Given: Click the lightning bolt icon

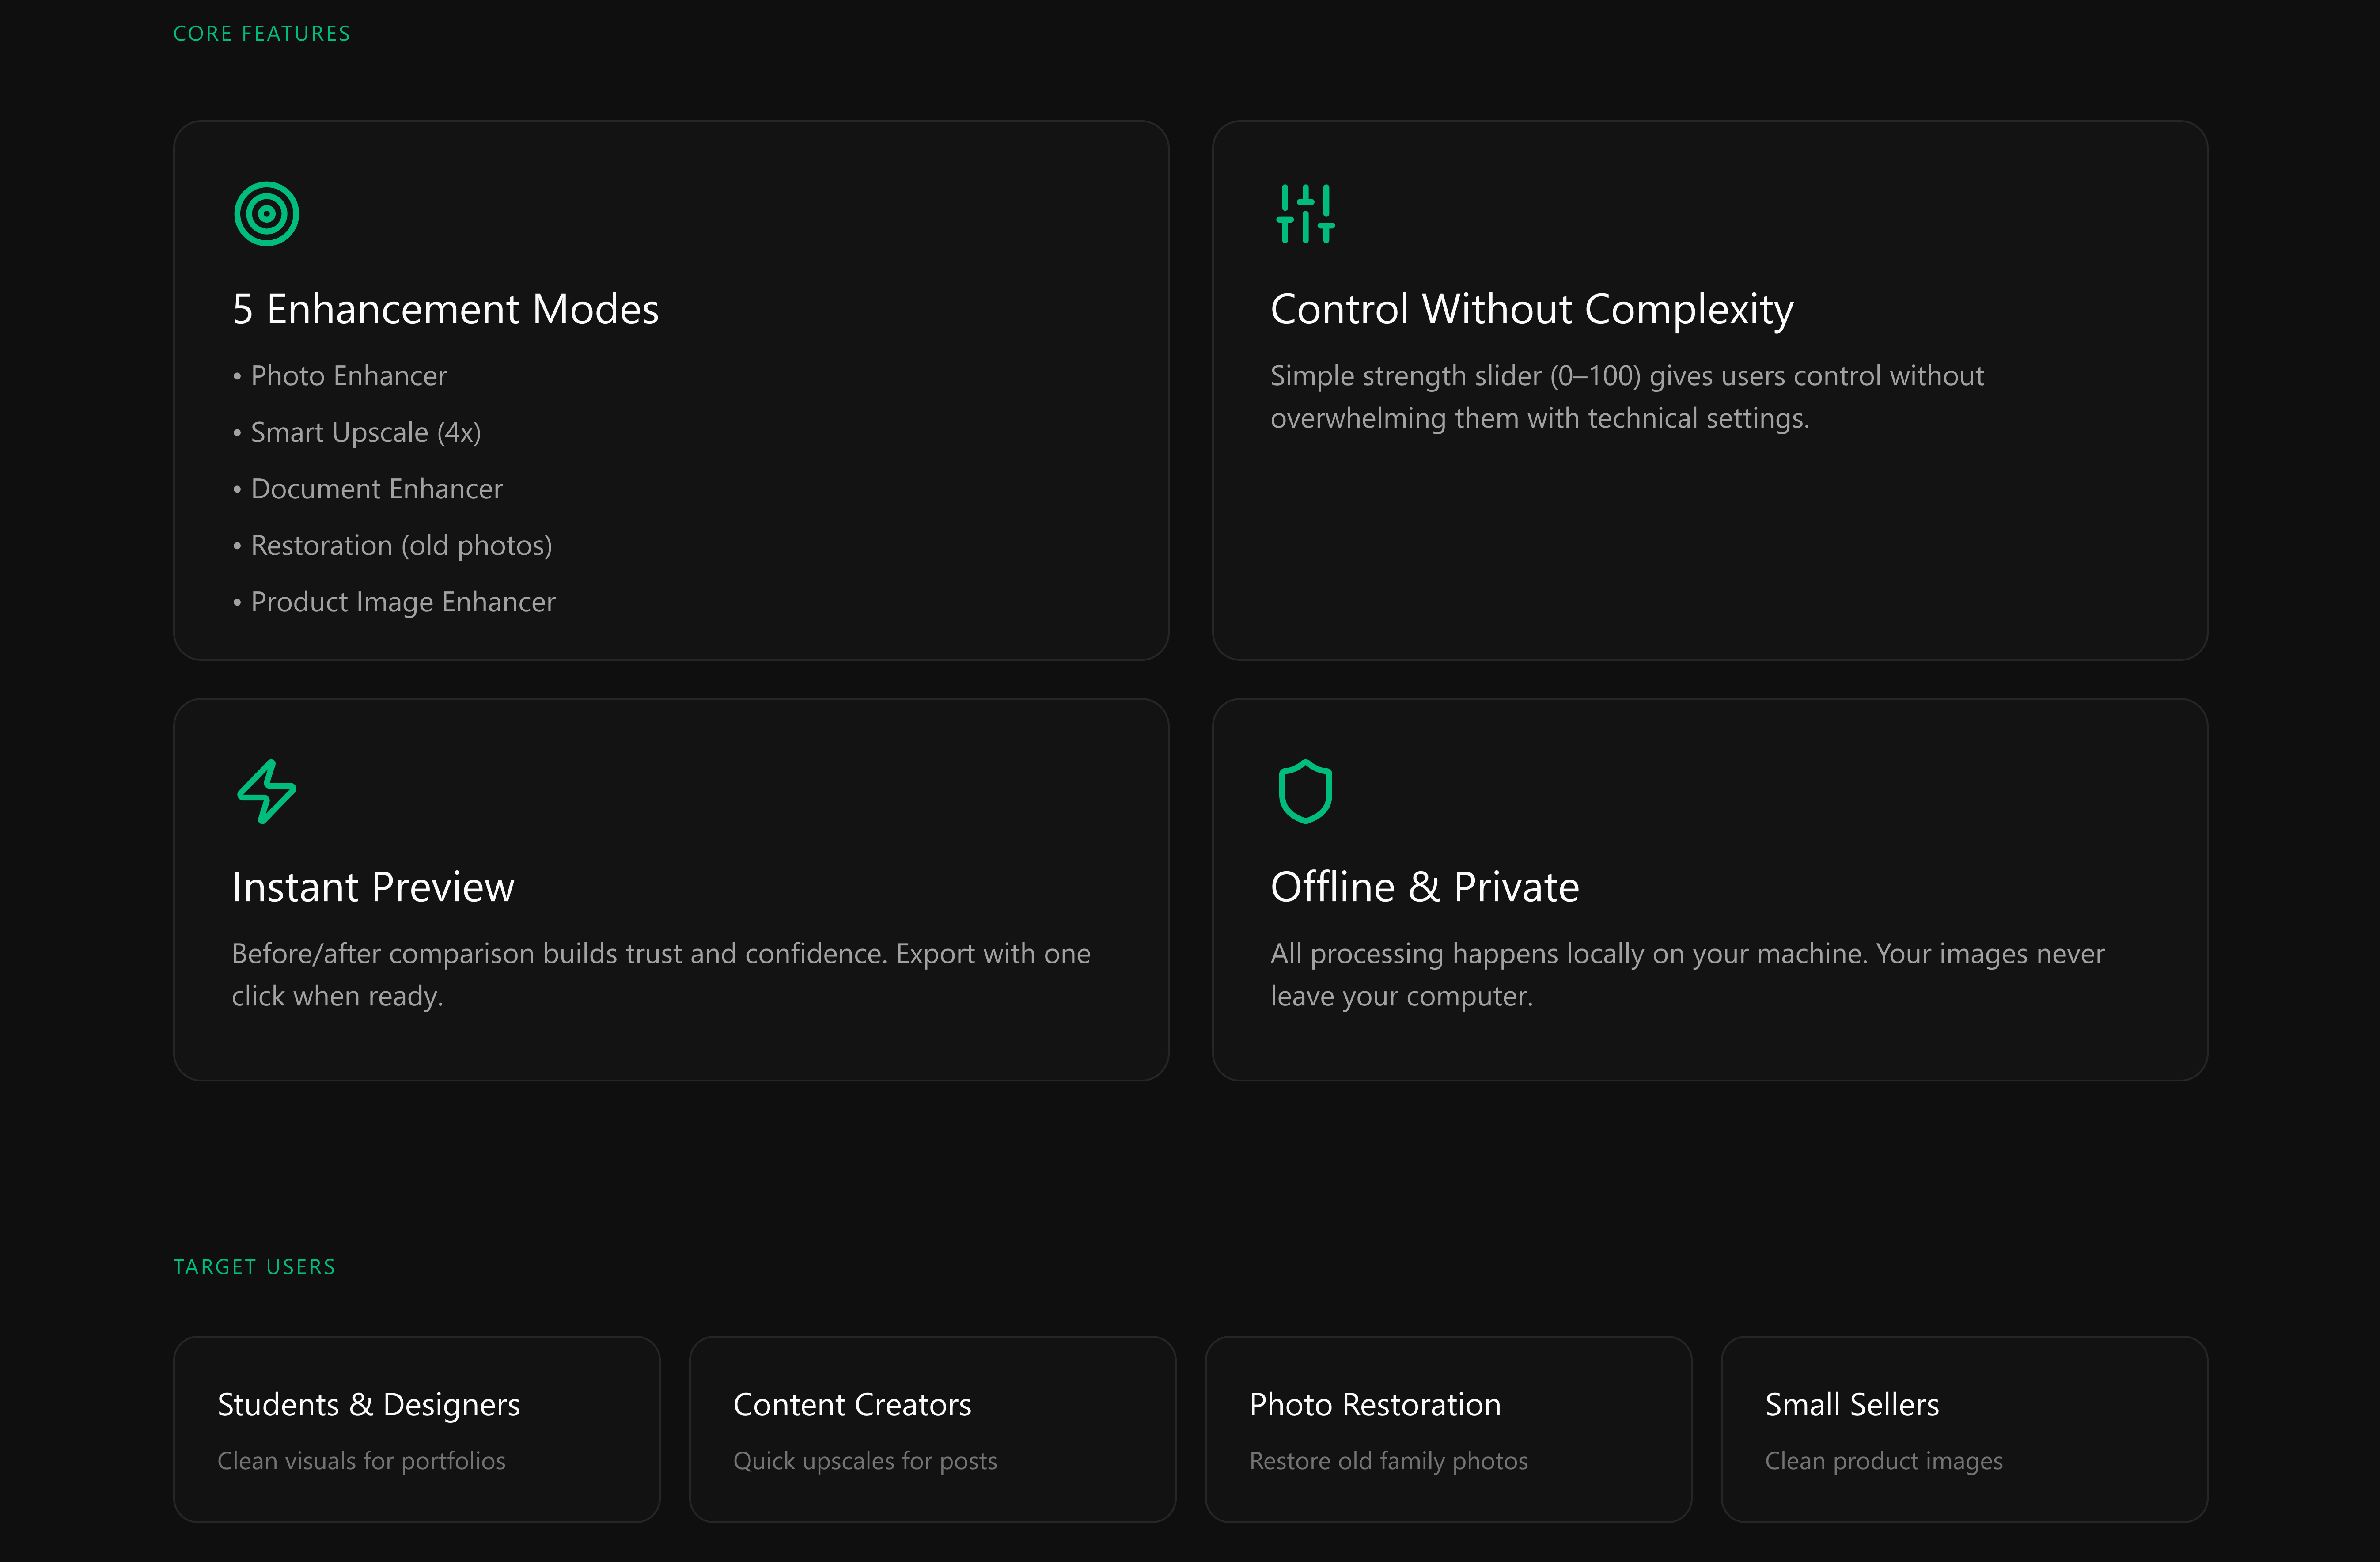Looking at the screenshot, I should click(266, 791).
